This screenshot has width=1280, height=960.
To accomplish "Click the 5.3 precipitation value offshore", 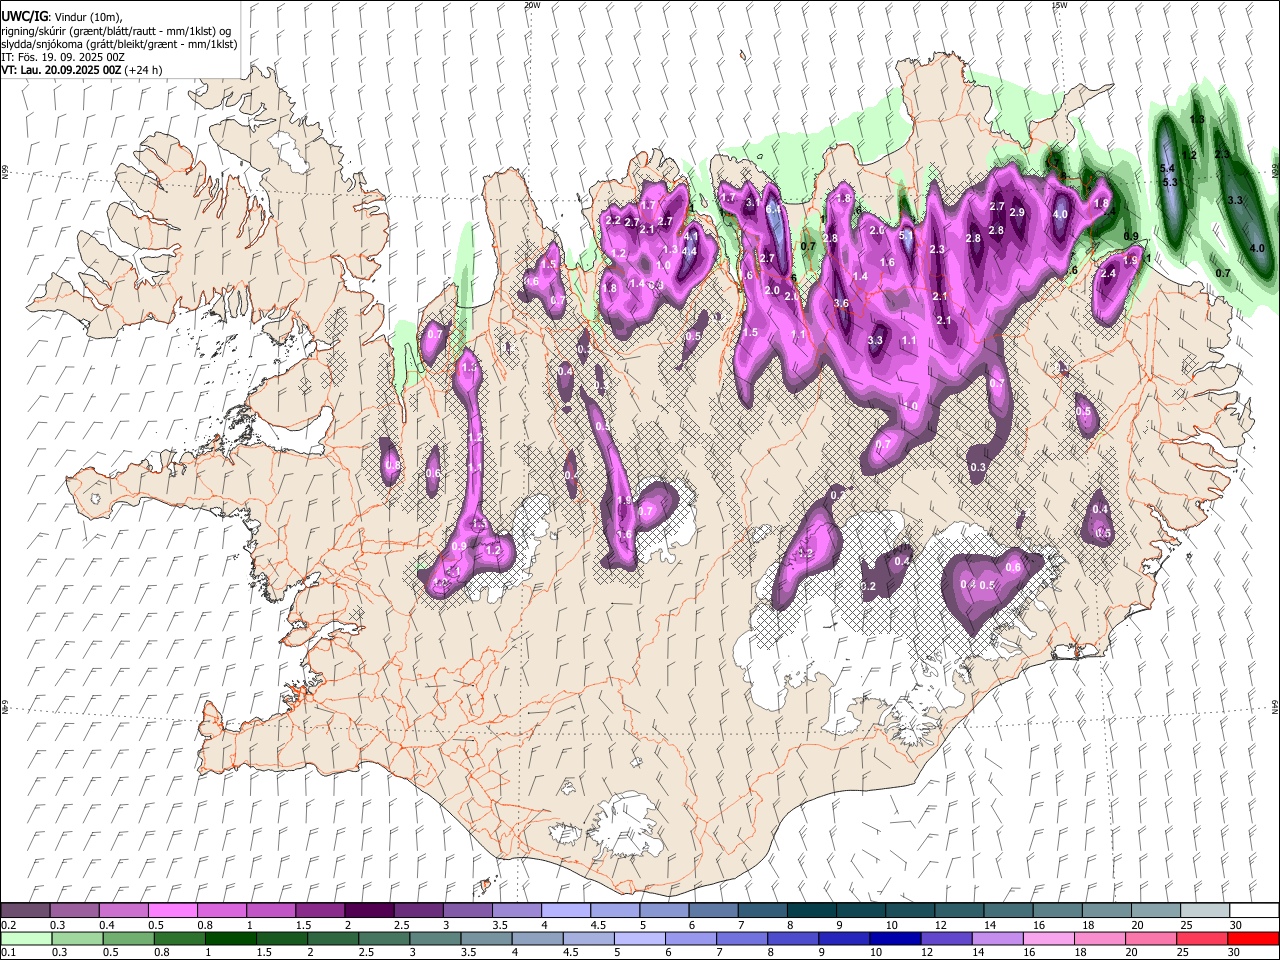I will coord(1171,182).
